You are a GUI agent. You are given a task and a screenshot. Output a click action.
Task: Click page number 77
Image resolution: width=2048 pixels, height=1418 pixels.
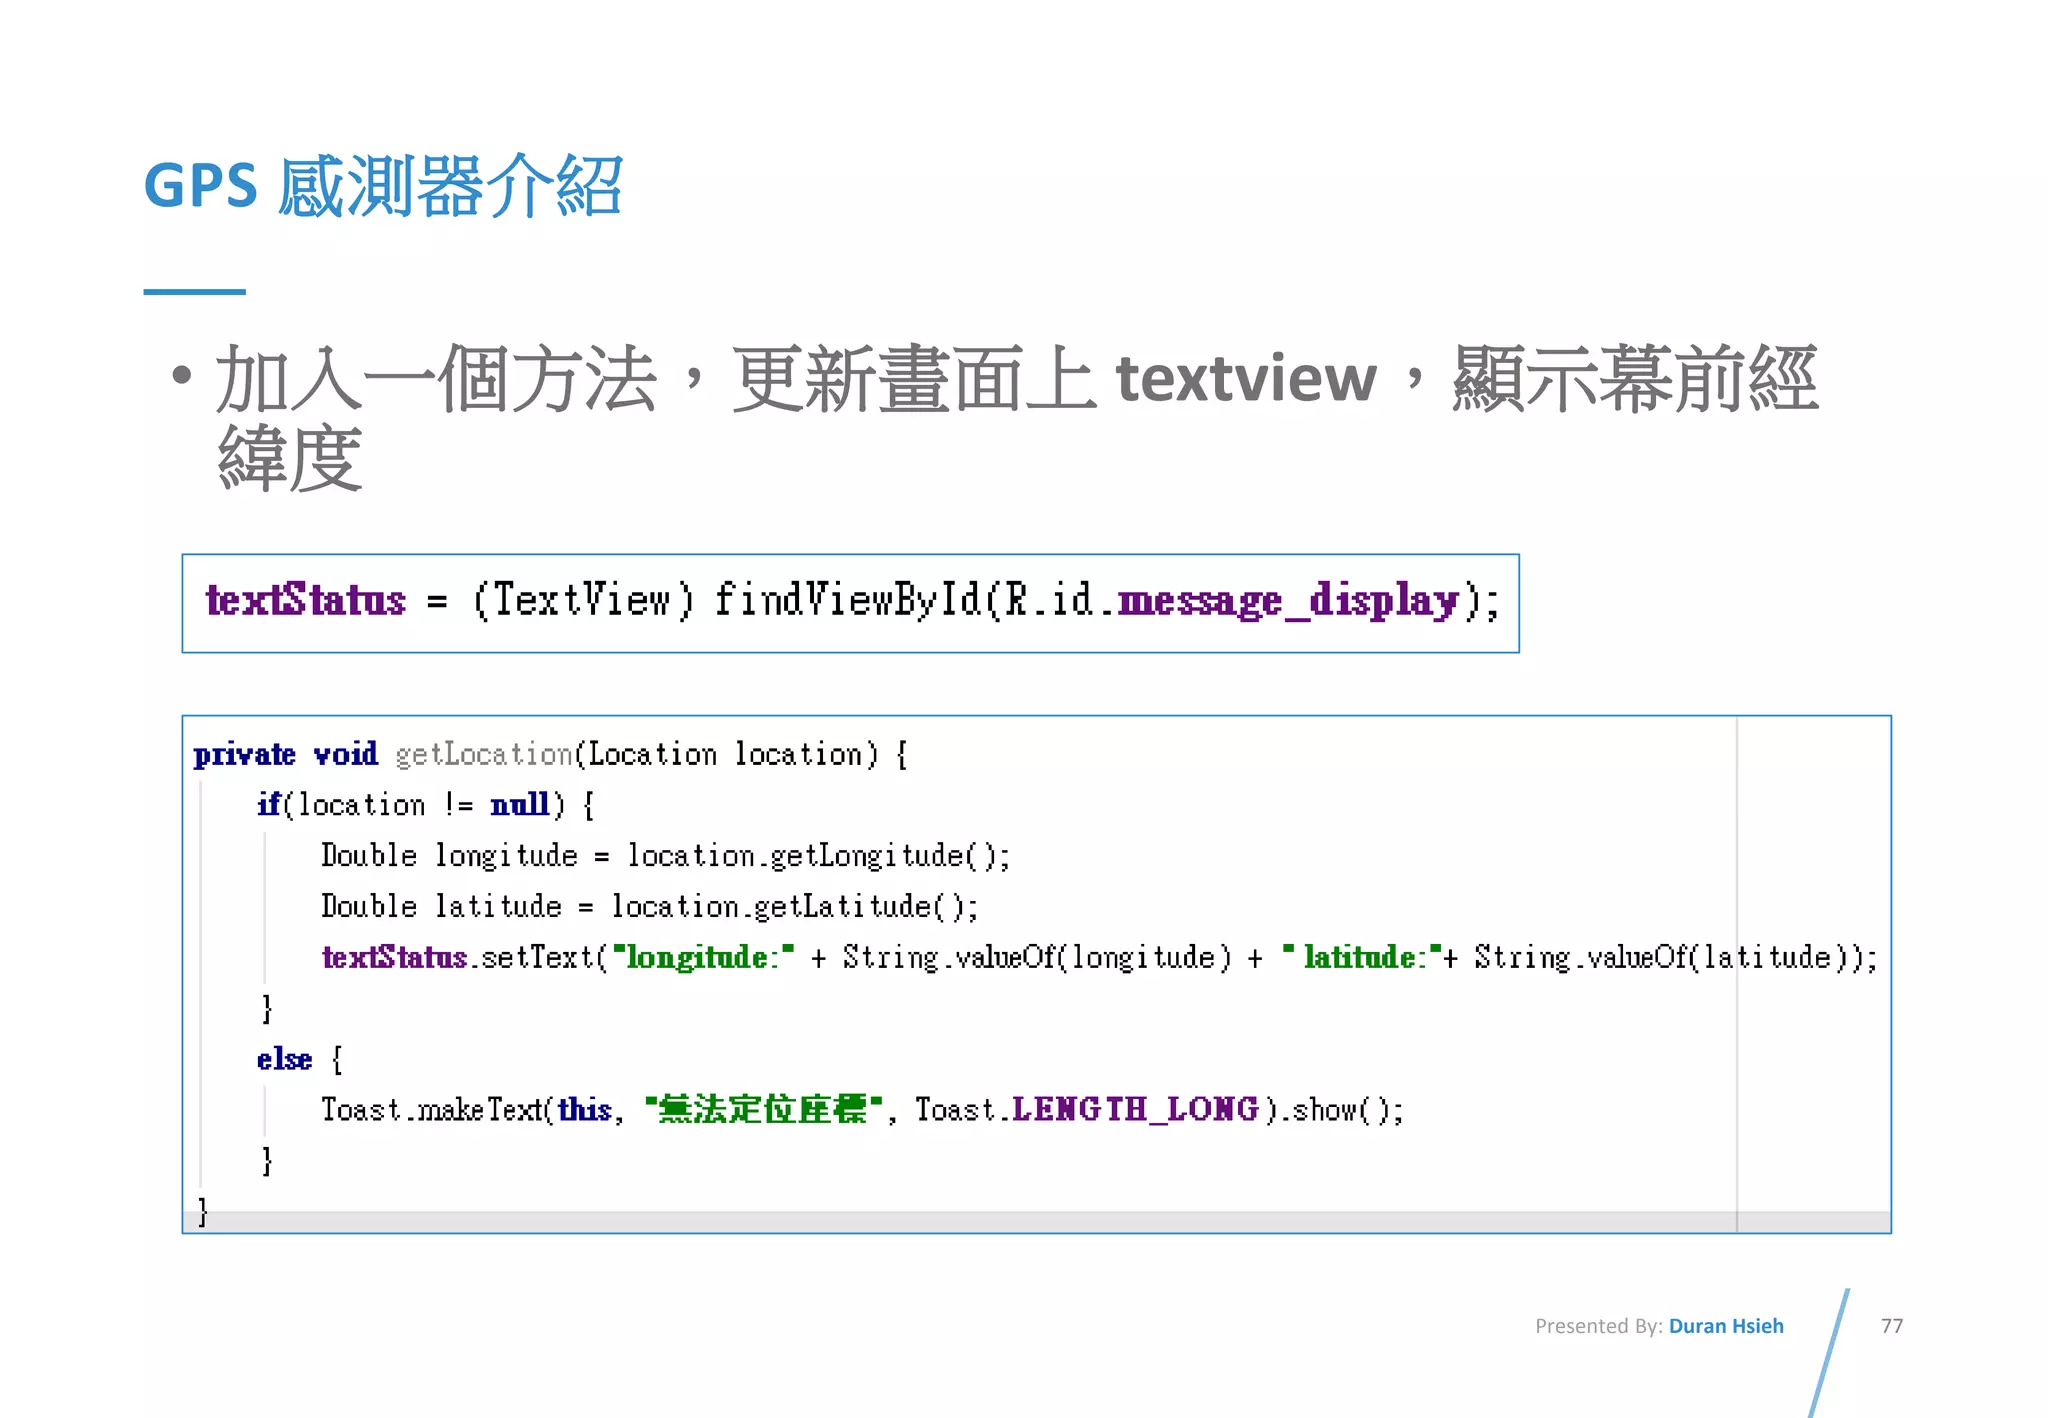(1891, 1326)
